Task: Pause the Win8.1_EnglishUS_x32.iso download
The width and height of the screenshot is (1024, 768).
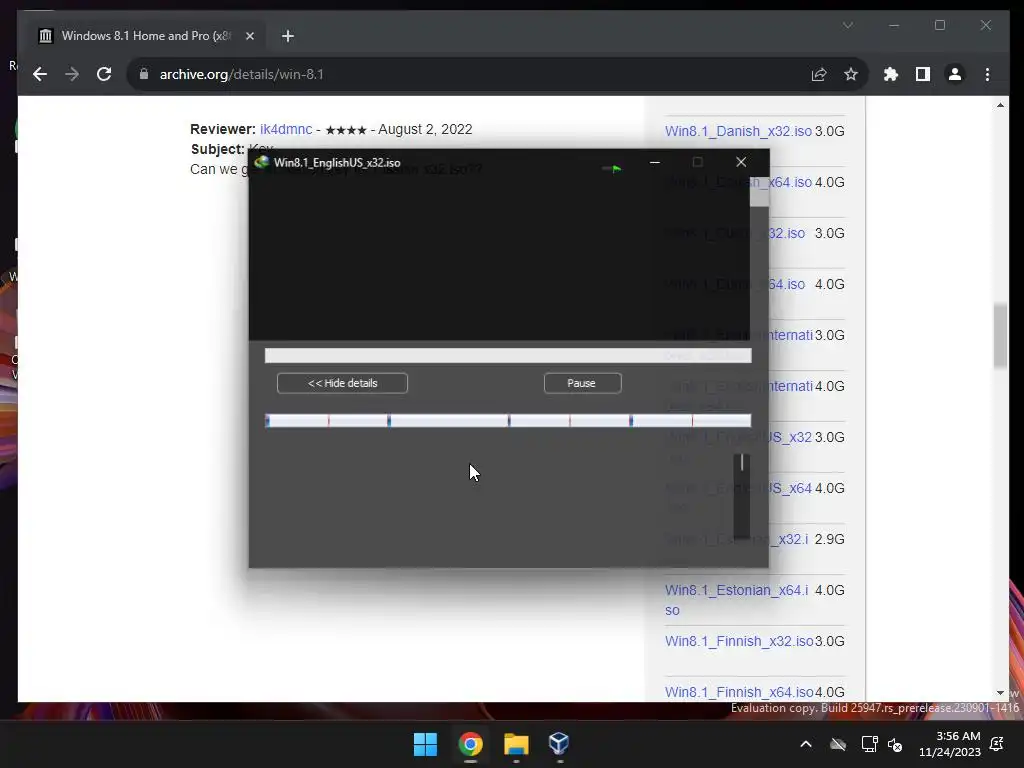Action: coord(582,383)
